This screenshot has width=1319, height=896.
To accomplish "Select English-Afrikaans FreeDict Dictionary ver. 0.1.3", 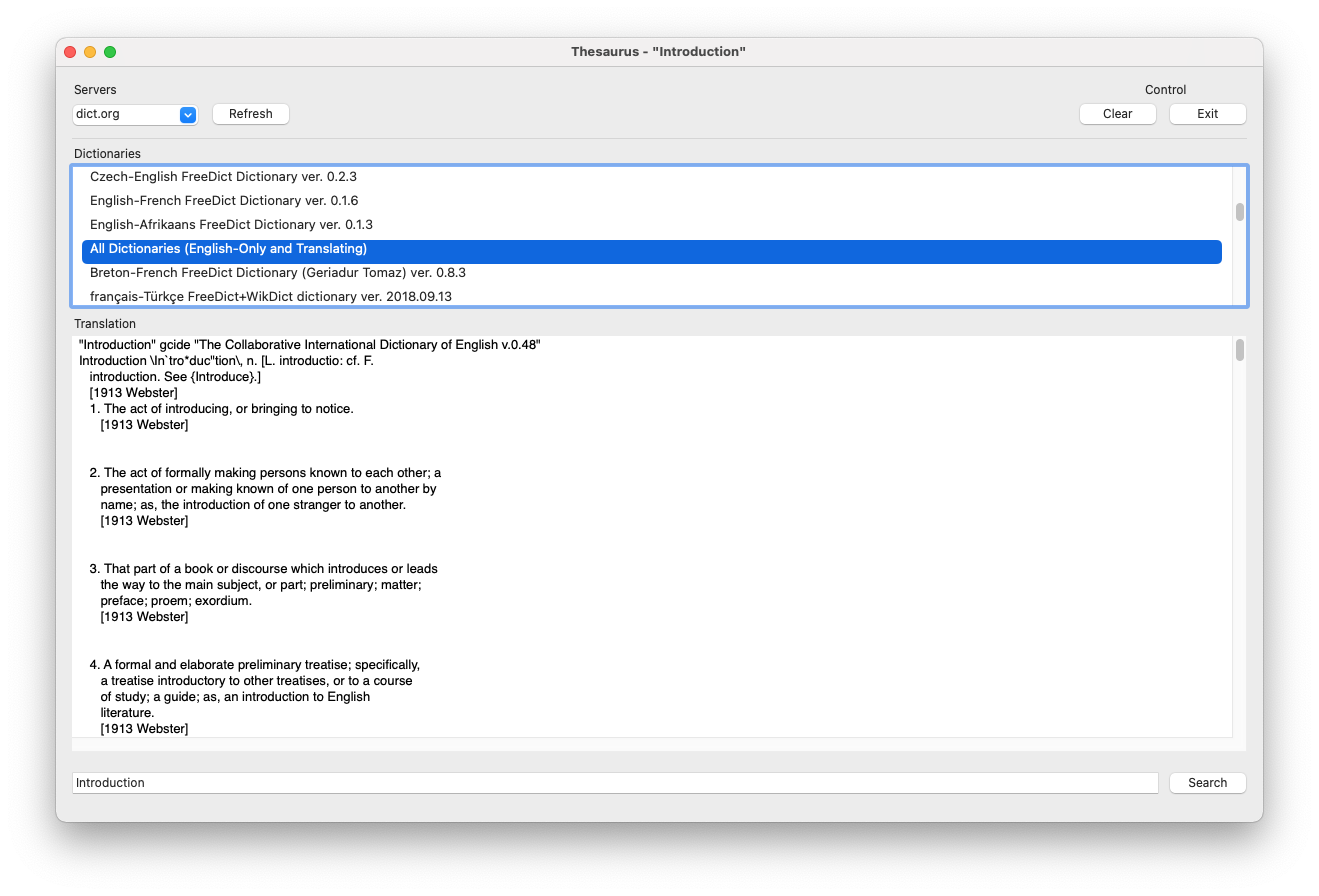I will [652, 225].
